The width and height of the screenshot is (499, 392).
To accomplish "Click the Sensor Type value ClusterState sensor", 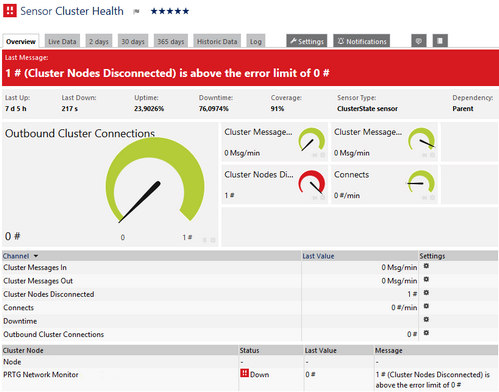I will point(367,109).
